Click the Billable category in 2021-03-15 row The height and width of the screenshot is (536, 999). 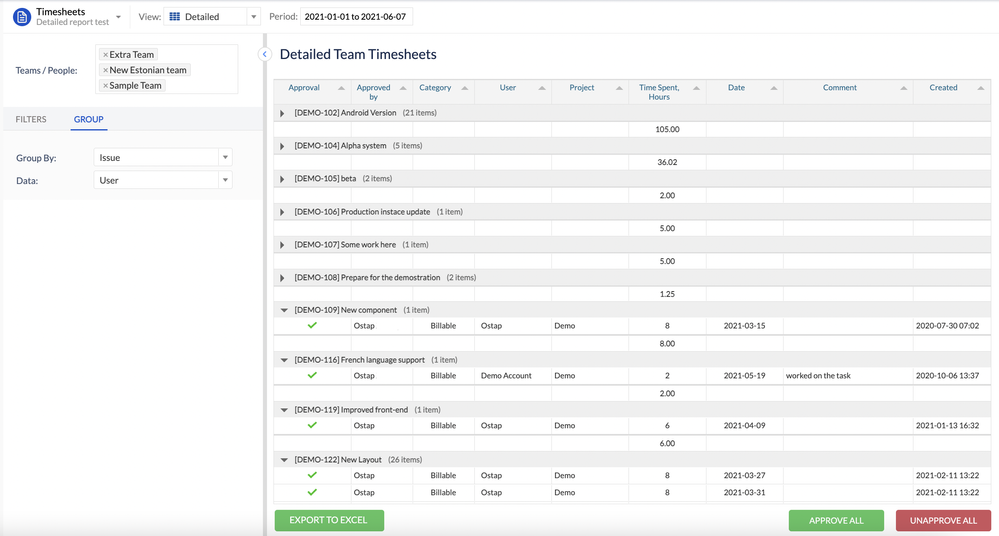coord(443,326)
